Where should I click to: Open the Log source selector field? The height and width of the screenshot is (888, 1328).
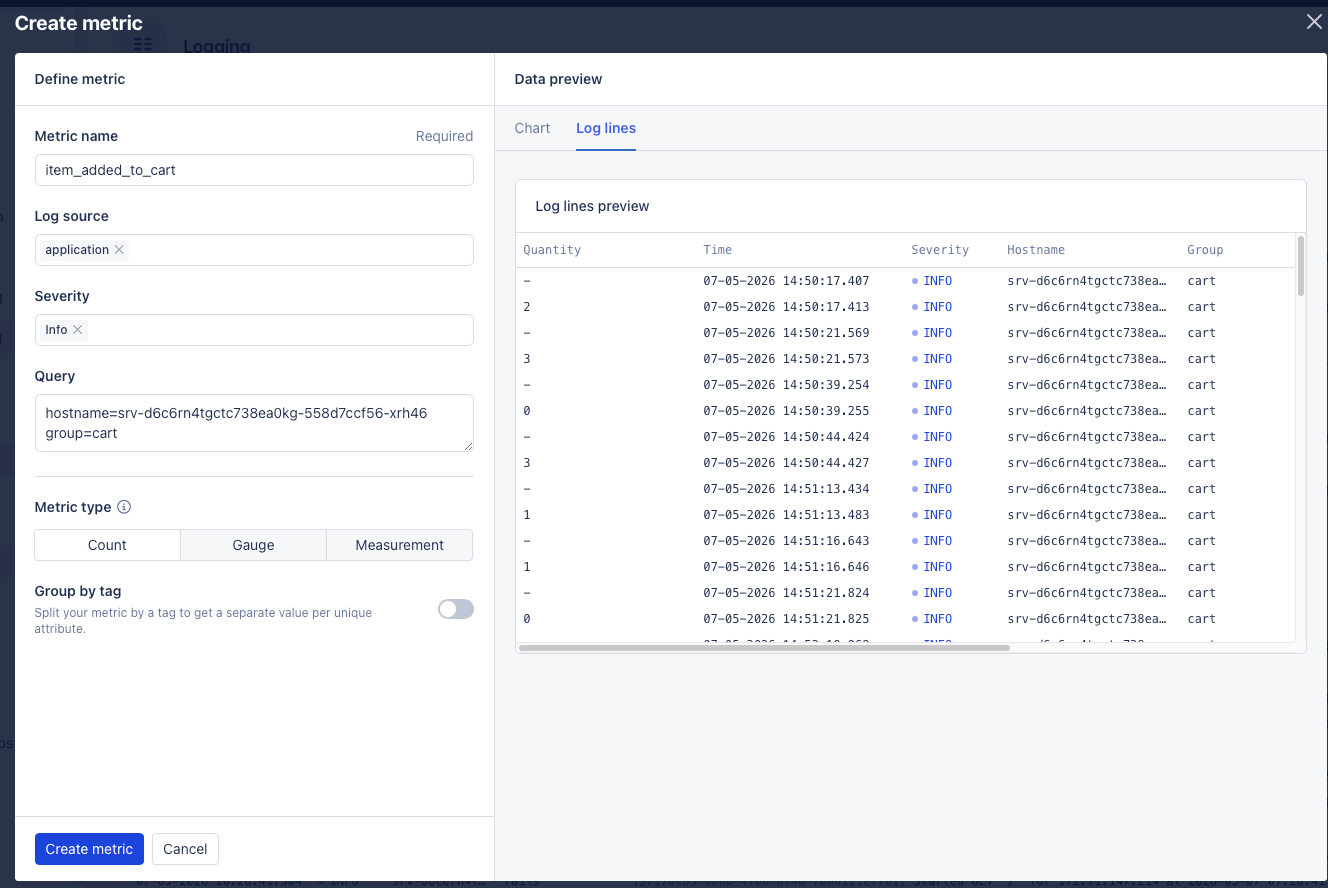coord(254,250)
